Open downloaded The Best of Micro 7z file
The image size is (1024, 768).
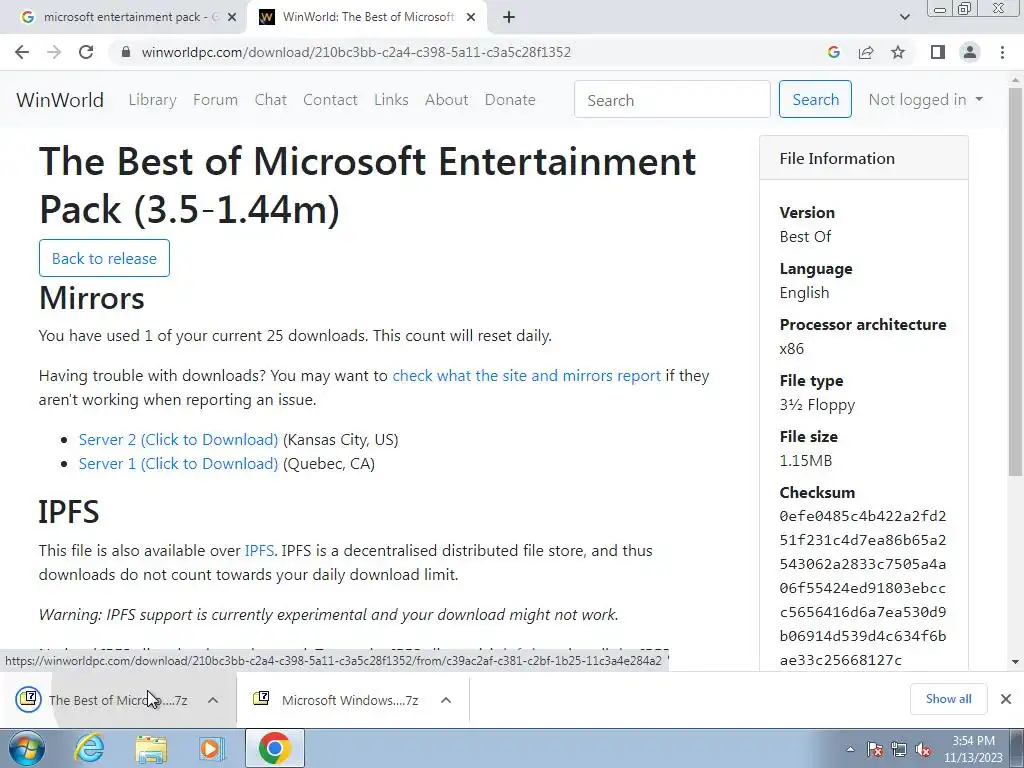(104, 700)
